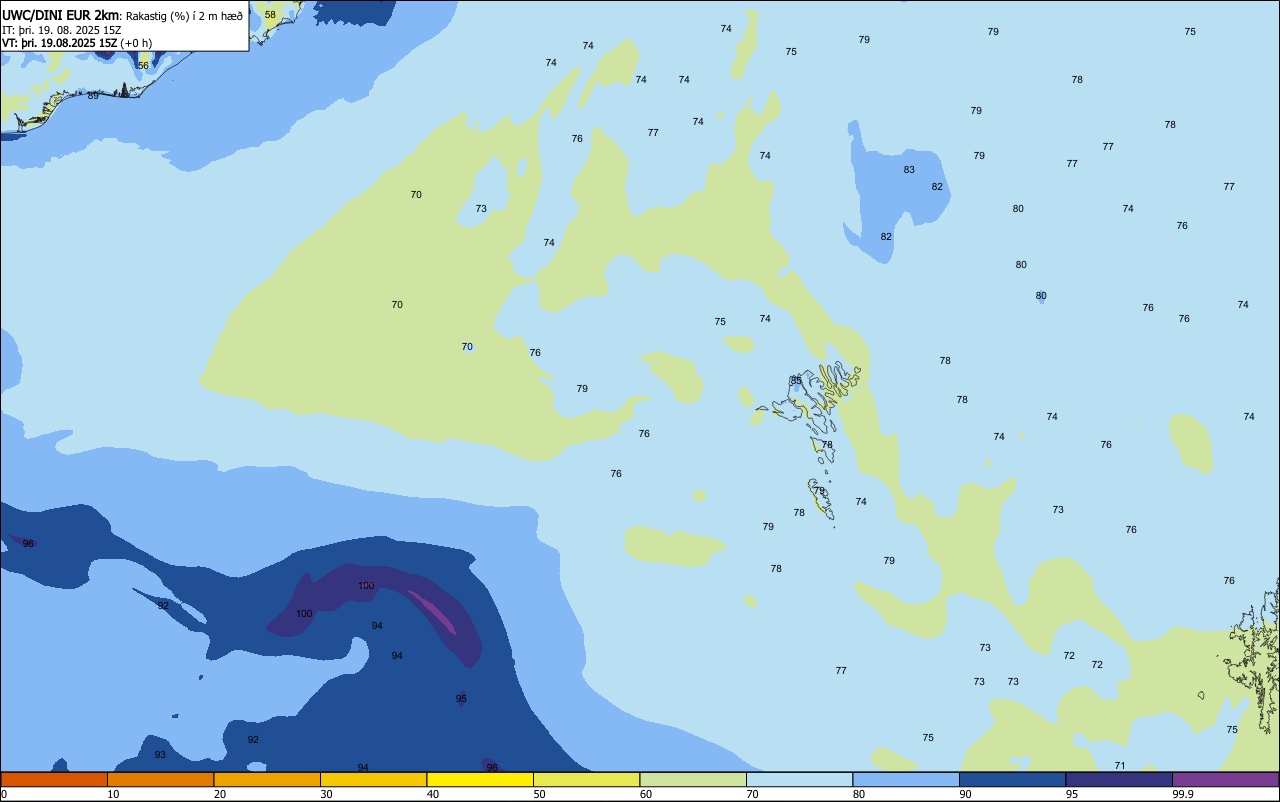Screen dimensions: 1280x802
Task: Select the 20–30 amber legend swatch
Action: tap(267, 779)
